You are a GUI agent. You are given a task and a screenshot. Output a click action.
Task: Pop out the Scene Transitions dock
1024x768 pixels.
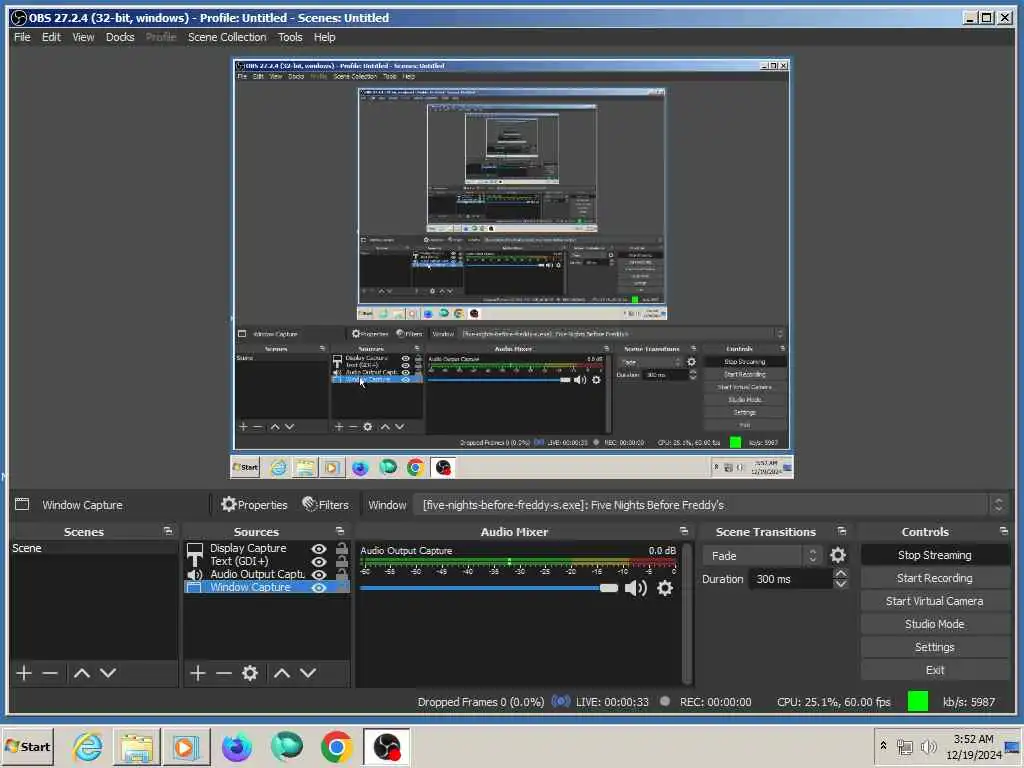click(842, 531)
